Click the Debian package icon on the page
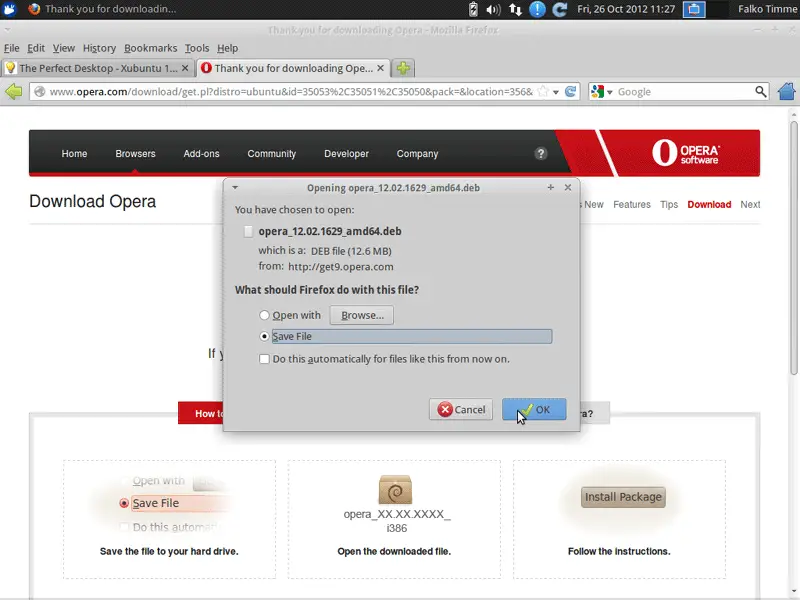The height and width of the screenshot is (600, 800). coord(395,490)
